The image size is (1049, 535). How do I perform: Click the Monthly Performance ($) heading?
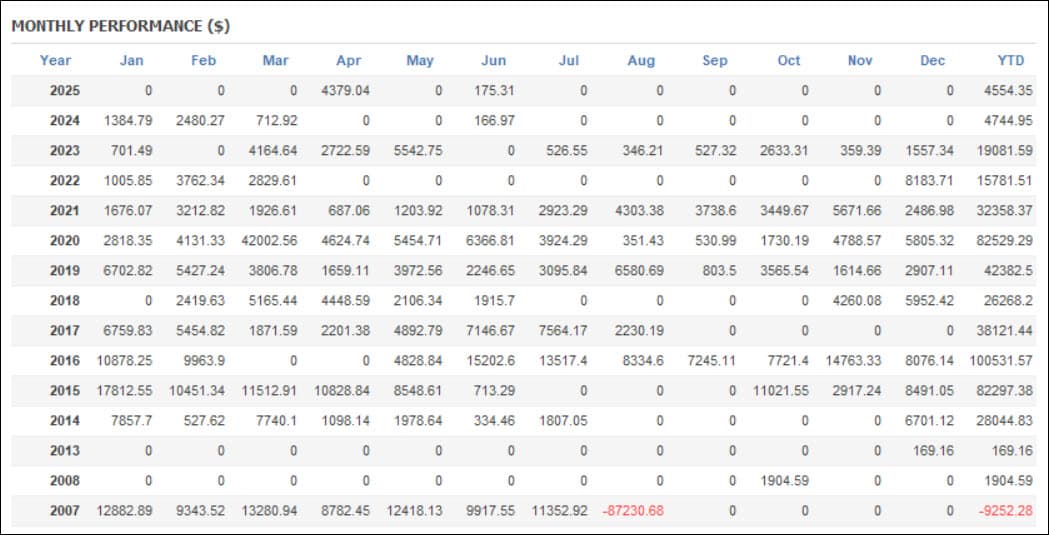click(x=121, y=27)
